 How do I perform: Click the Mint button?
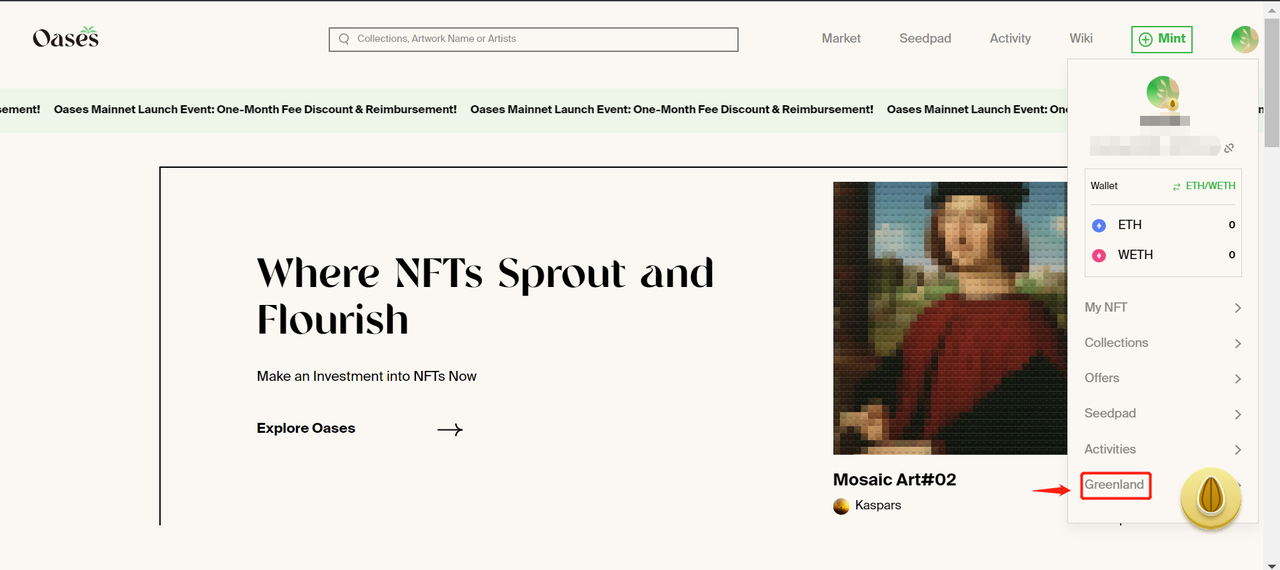pos(1162,39)
